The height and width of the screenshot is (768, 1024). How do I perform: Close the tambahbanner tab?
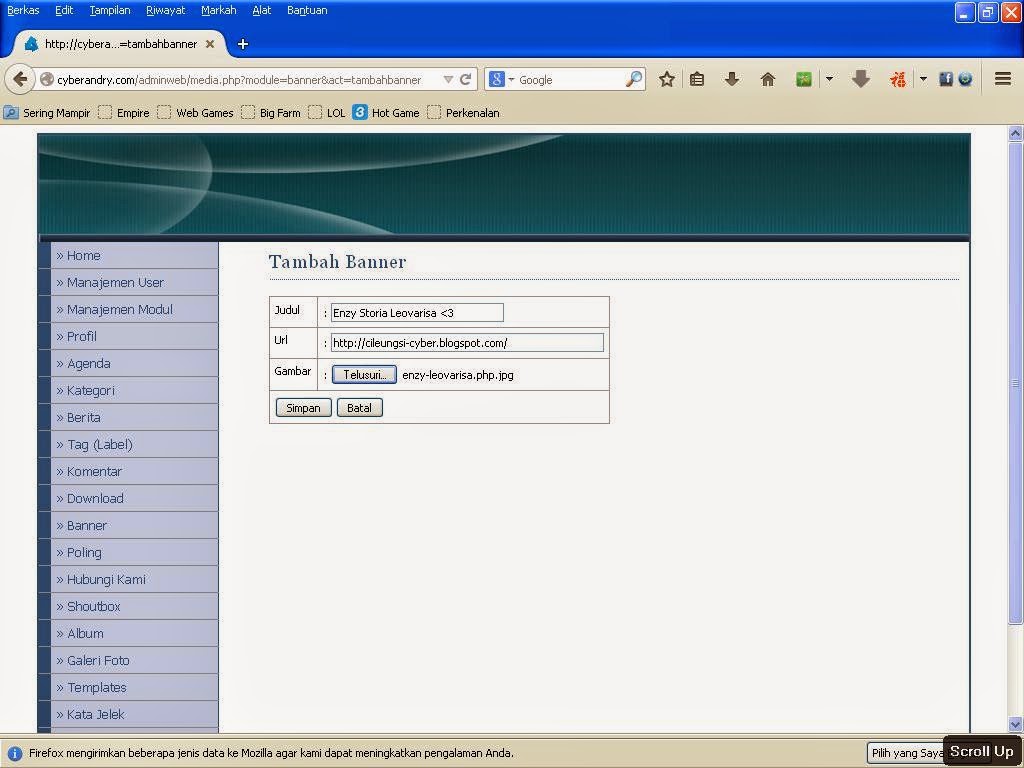click(x=210, y=44)
